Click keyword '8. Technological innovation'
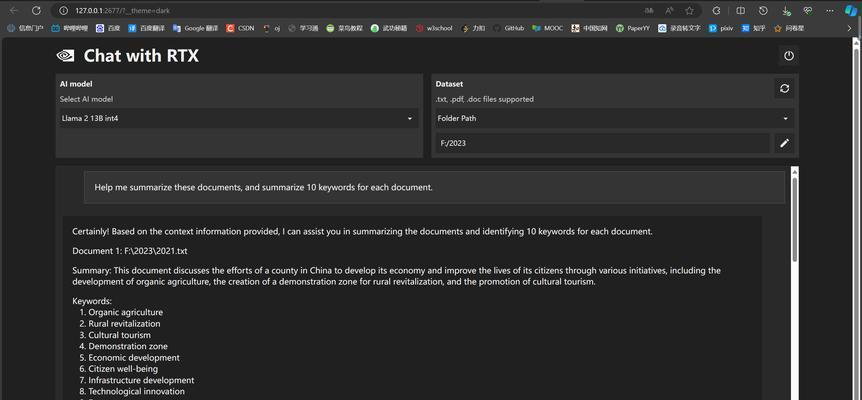 [132, 391]
